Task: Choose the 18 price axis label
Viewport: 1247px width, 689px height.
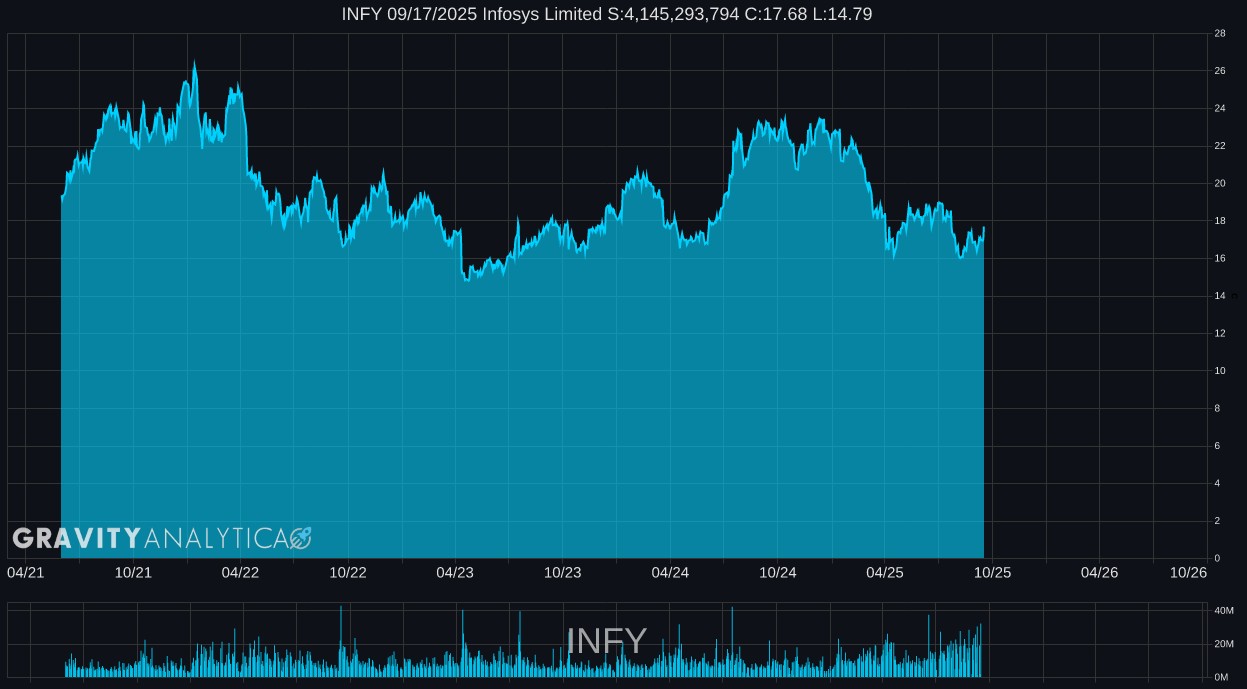Action: click(x=1220, y=221)
